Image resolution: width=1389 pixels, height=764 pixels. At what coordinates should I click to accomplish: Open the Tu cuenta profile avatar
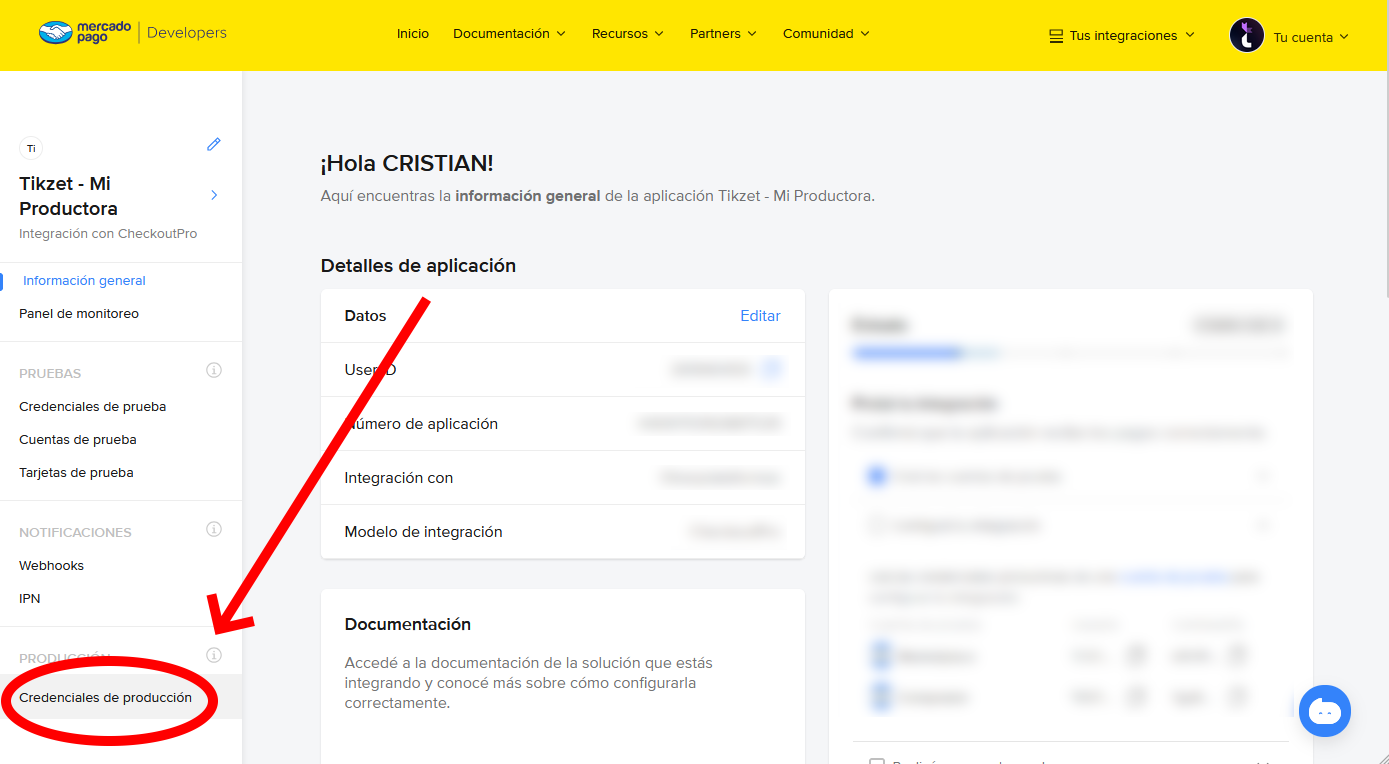[x=1247, y=36]
